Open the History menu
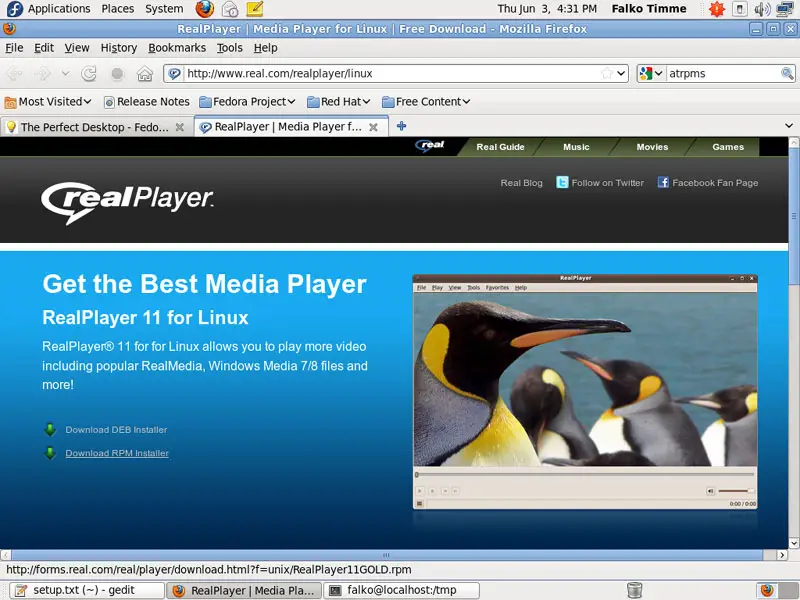 (x=119, y=48)
